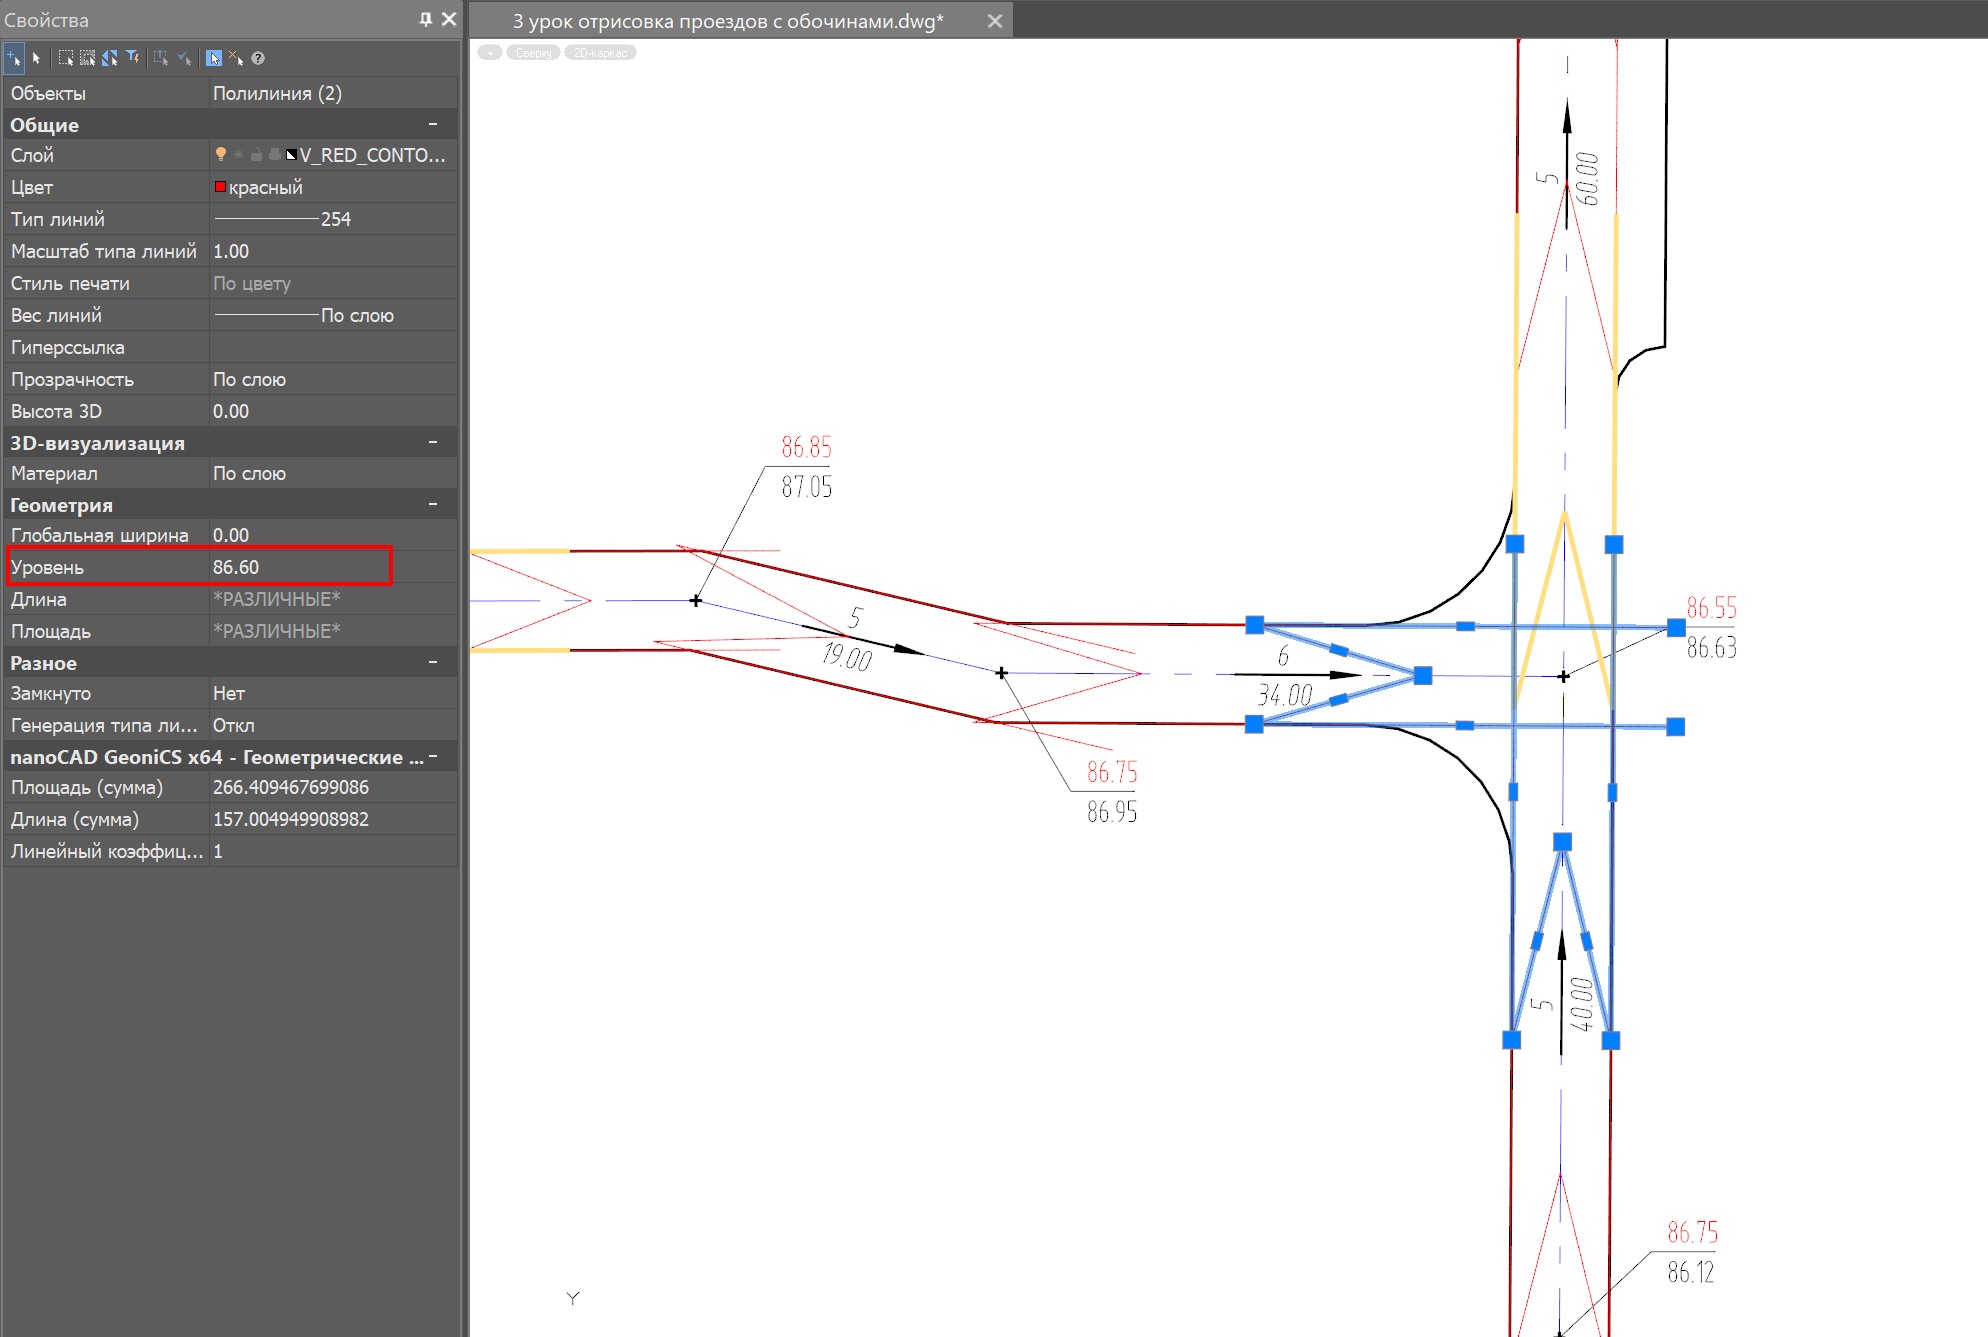Click the viewport plus control button
Viewport: 1988px width, 1337px height.
[x=490, y=53]
